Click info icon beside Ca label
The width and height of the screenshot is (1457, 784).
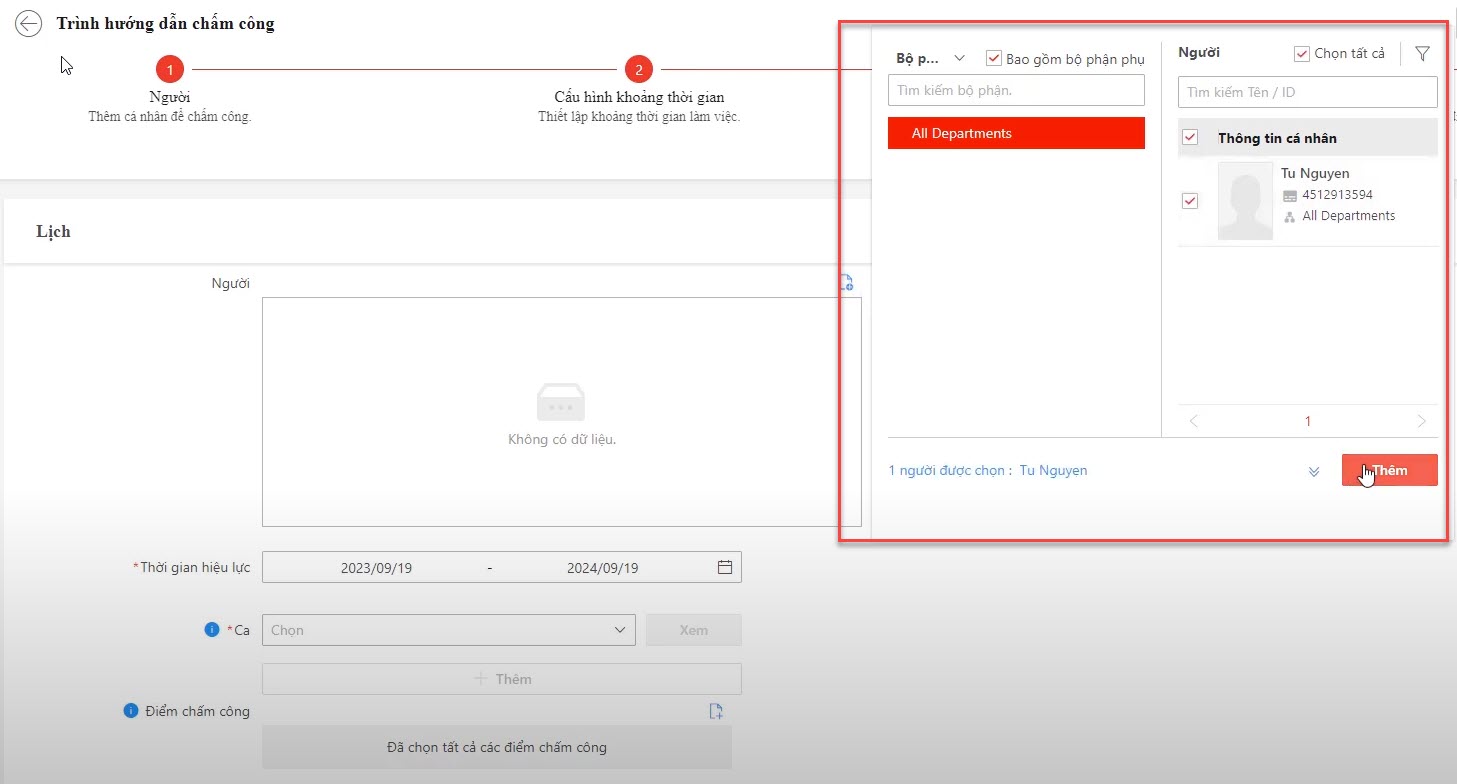tap(211, 629)
